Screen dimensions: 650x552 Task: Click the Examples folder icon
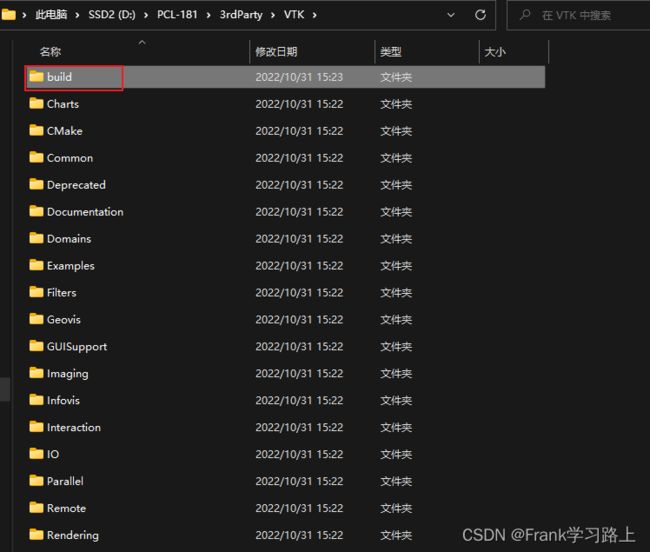point(36,265)
